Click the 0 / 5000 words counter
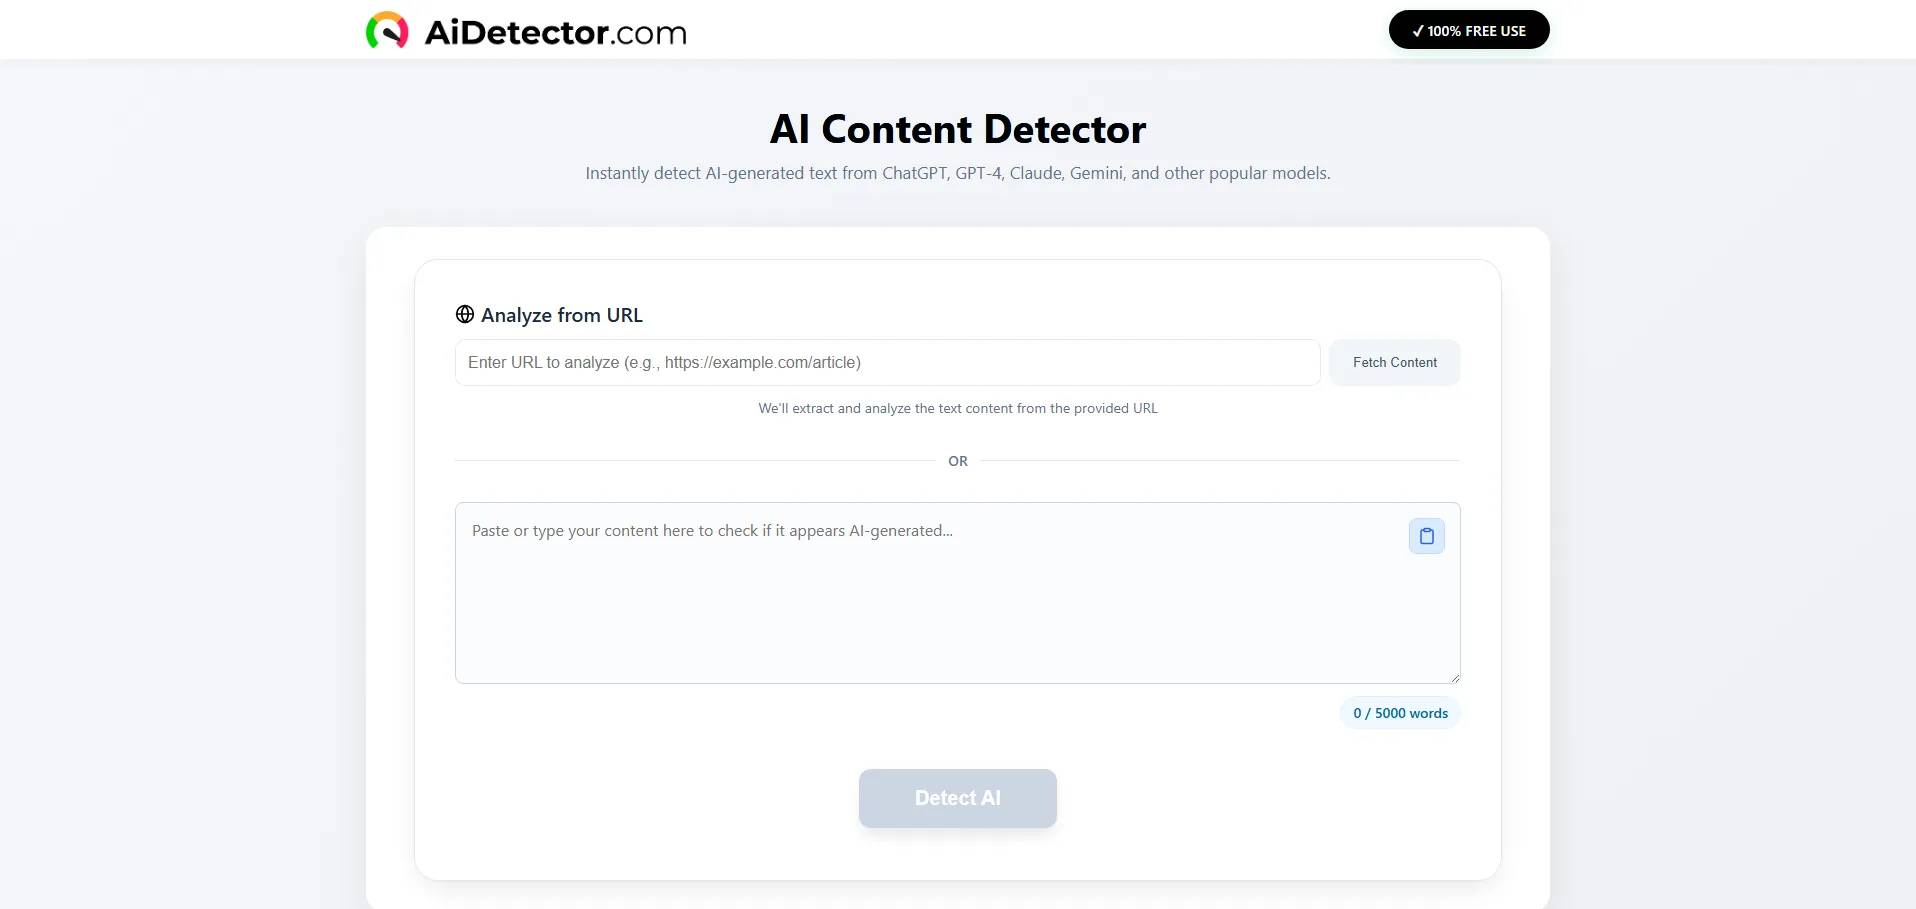1916x909 pixels. pos(1400,713)
